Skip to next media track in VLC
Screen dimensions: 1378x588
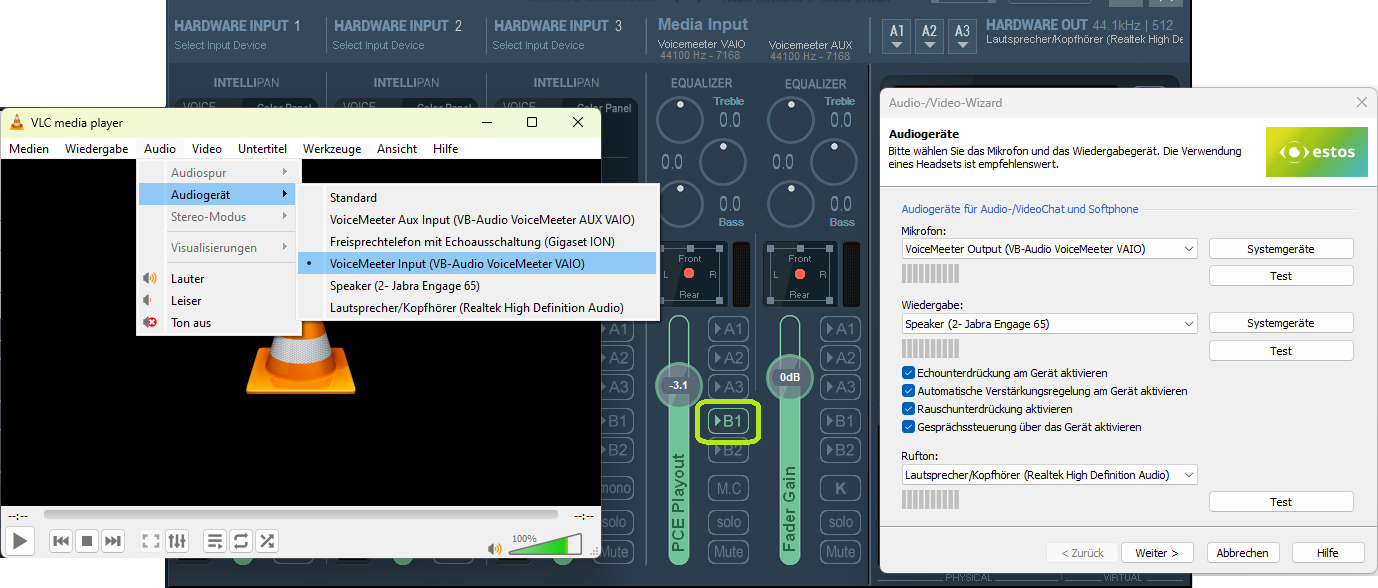point(113,541)
